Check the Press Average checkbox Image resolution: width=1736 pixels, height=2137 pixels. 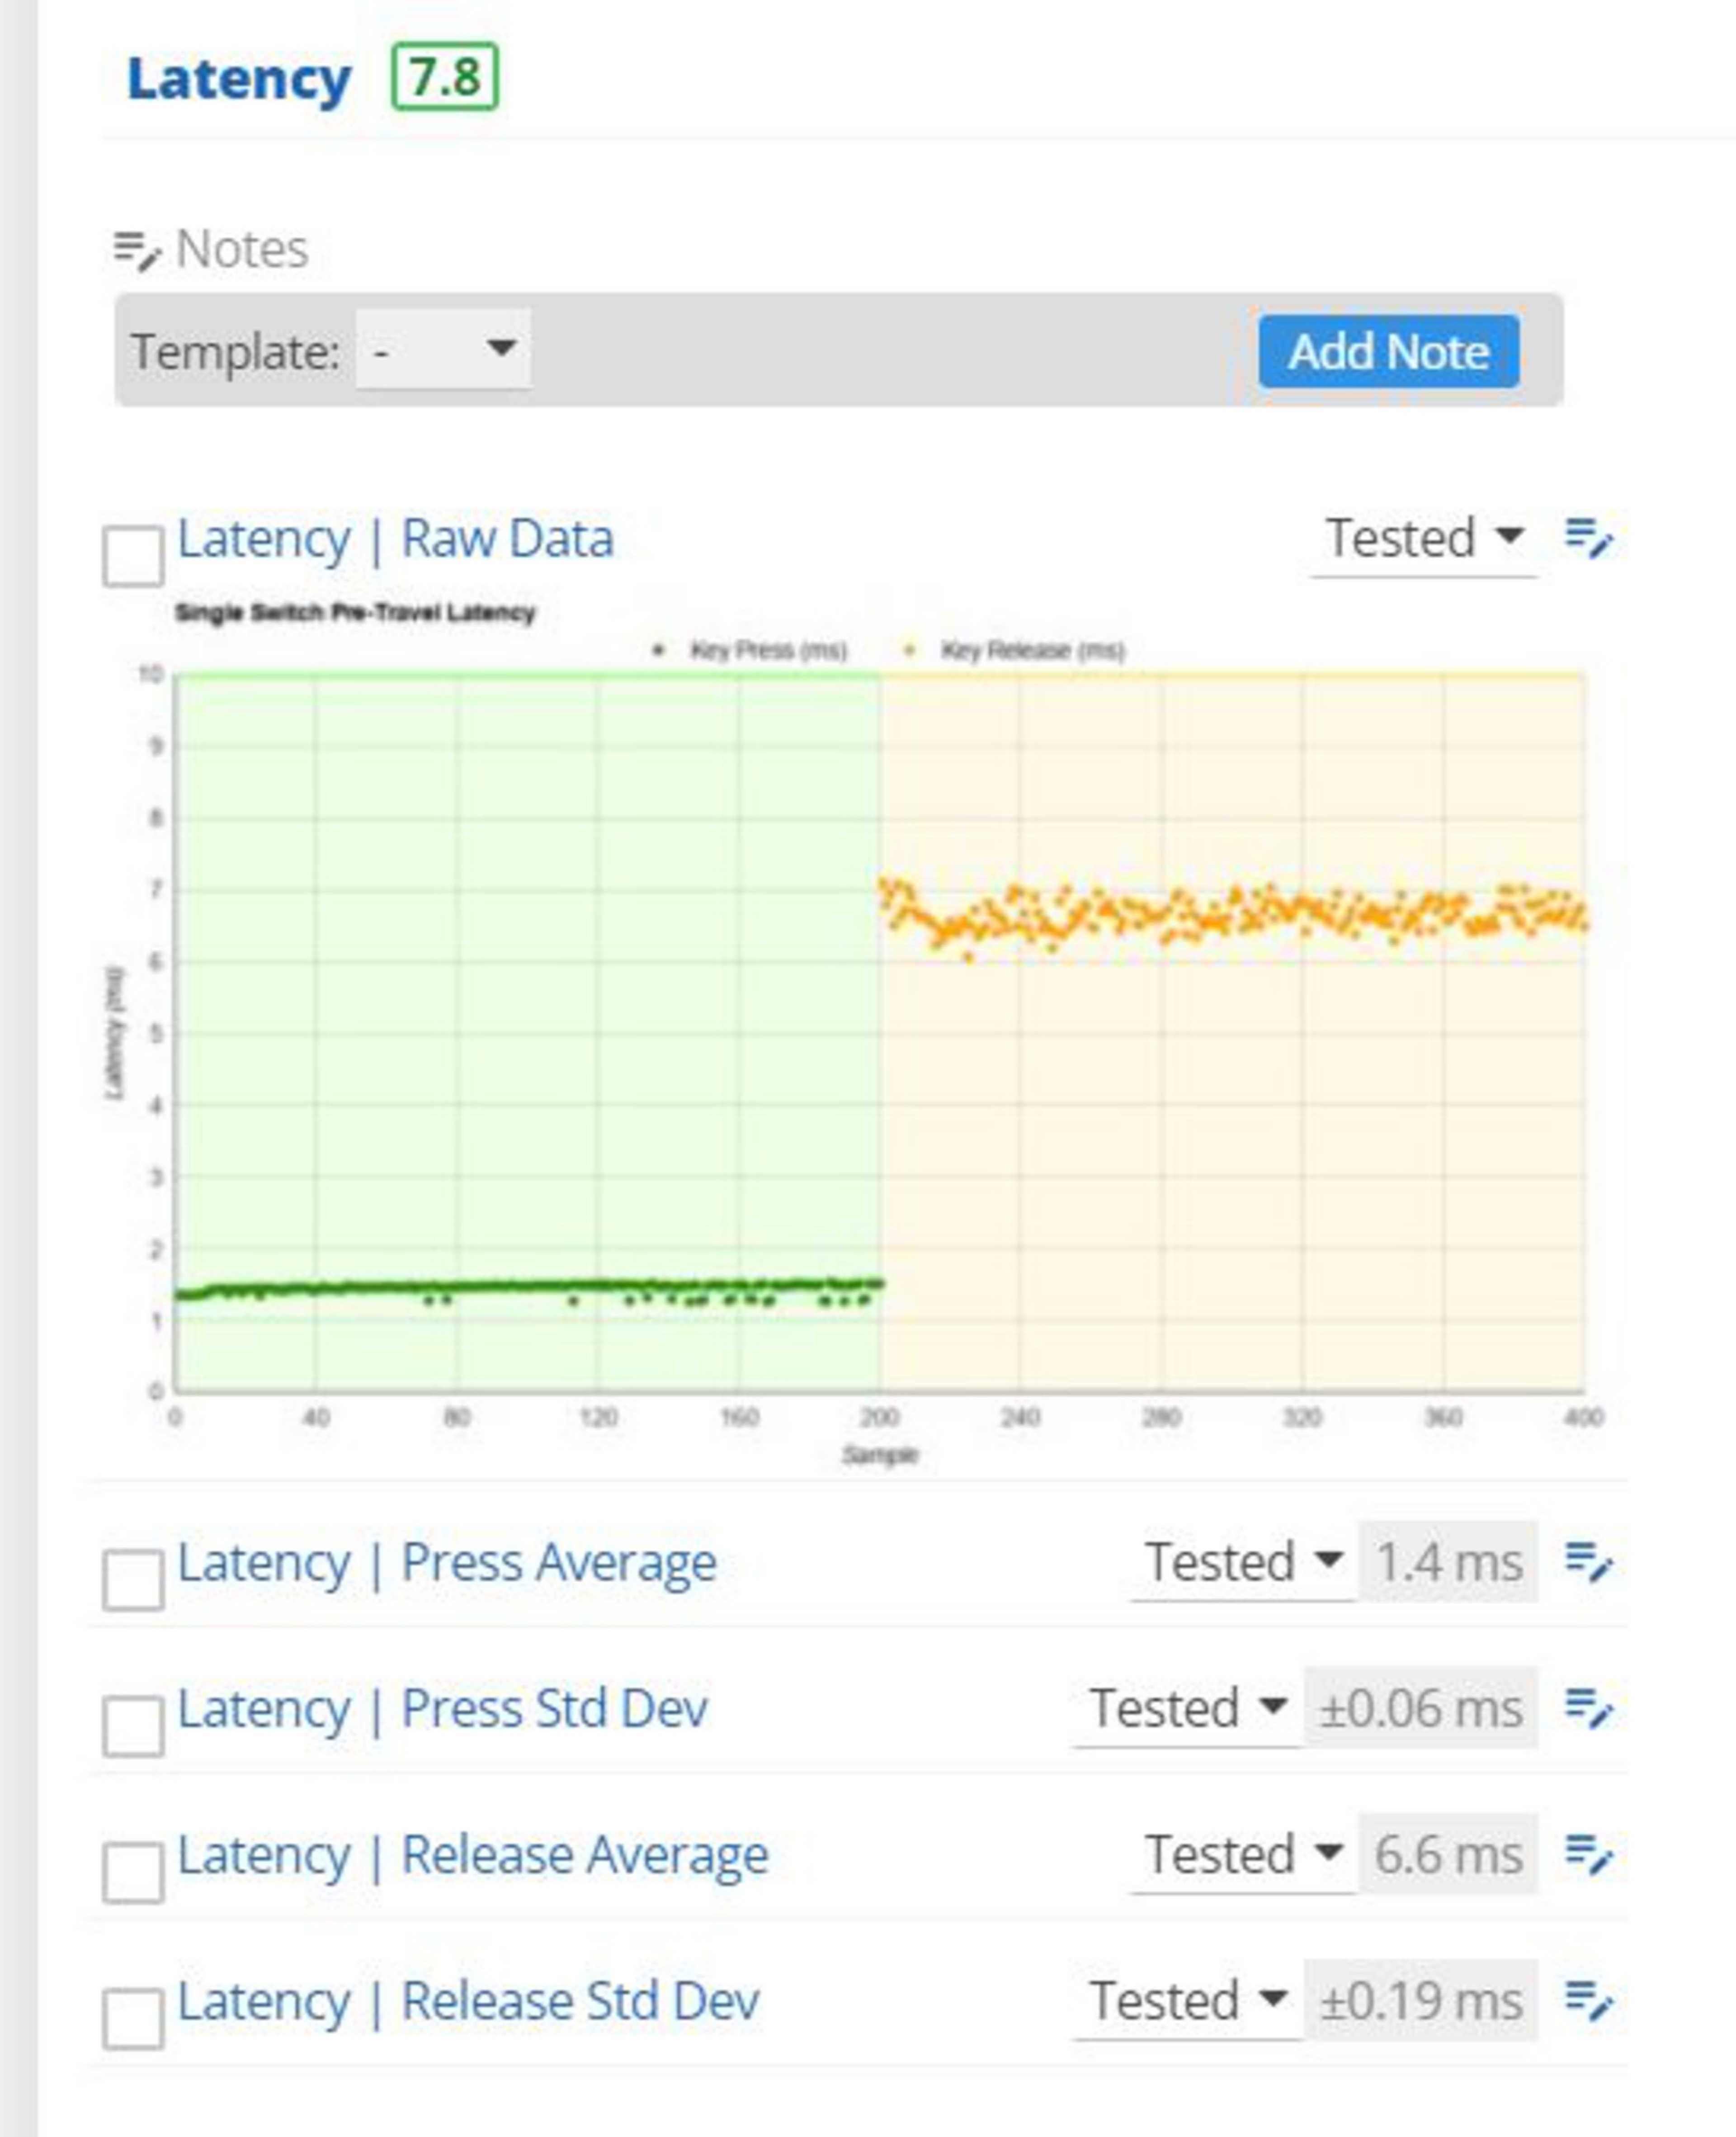click(x=133, y=1580)
